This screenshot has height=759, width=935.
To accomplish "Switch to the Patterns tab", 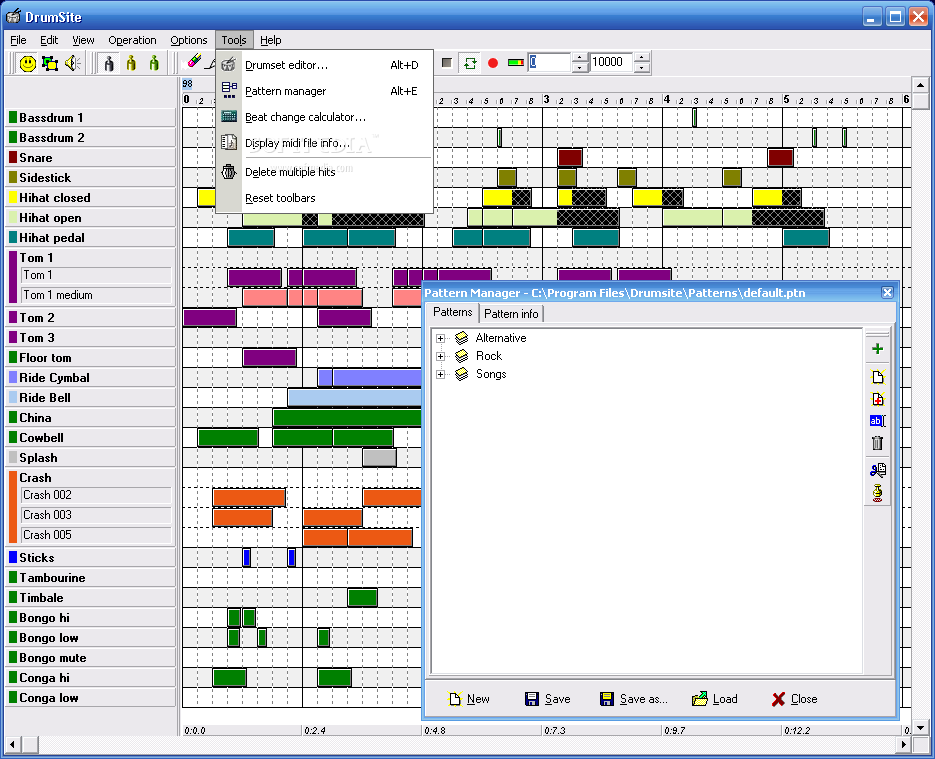I will click(x=453, y=312).
